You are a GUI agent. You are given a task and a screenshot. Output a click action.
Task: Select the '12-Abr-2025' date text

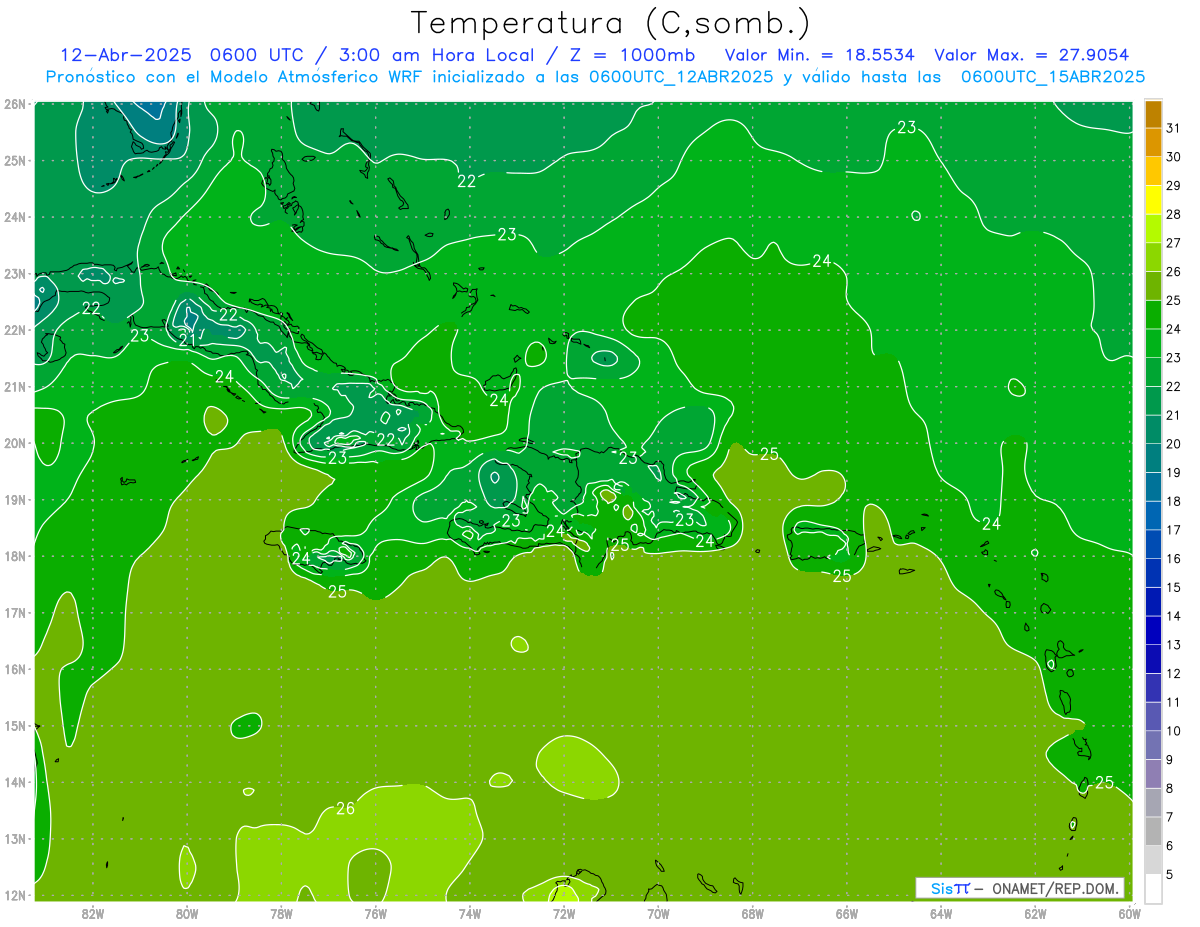coord(125,55)
